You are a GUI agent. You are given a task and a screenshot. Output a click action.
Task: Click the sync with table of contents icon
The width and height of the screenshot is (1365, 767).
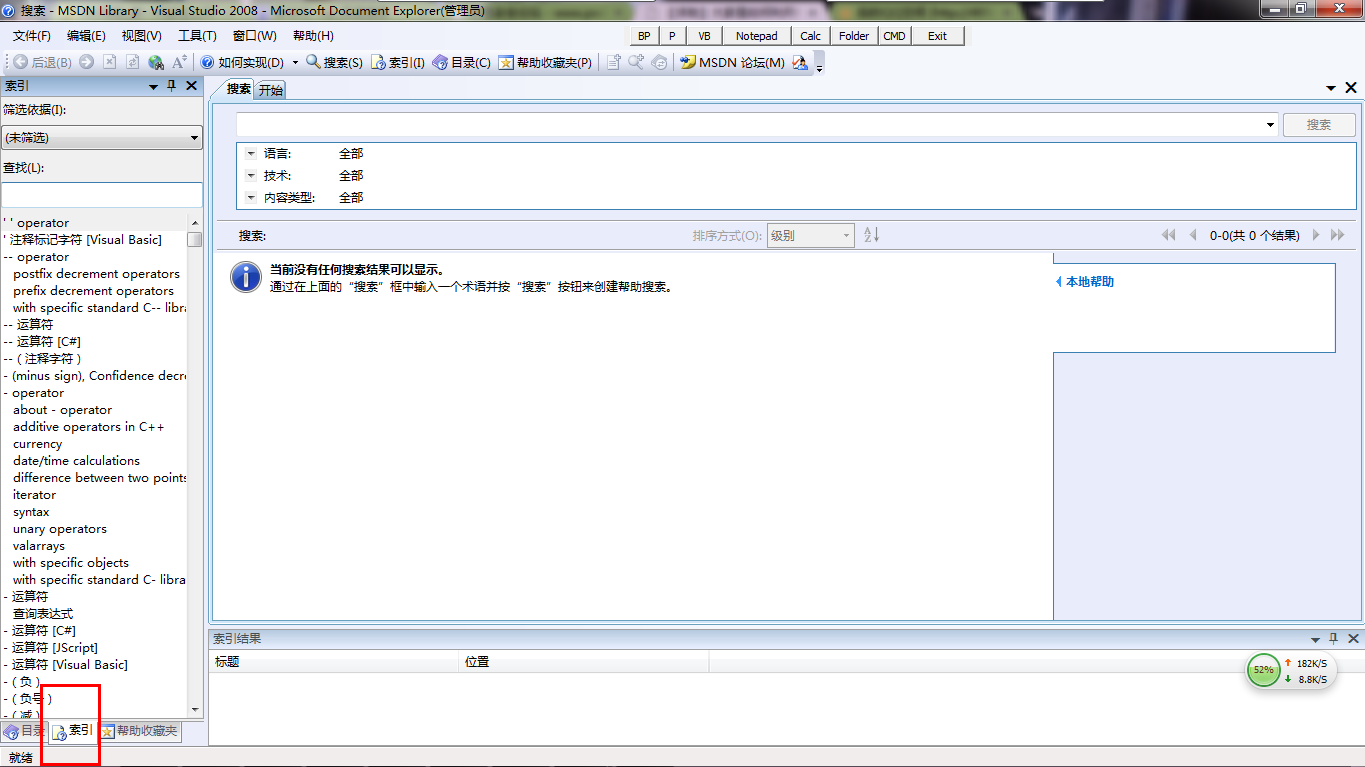[659, 62]
